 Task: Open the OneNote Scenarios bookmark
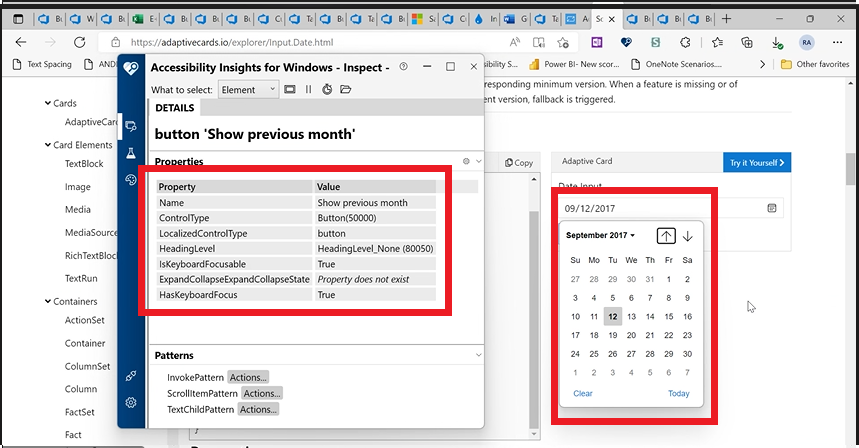pyautogui.click(x=677, y=64)
